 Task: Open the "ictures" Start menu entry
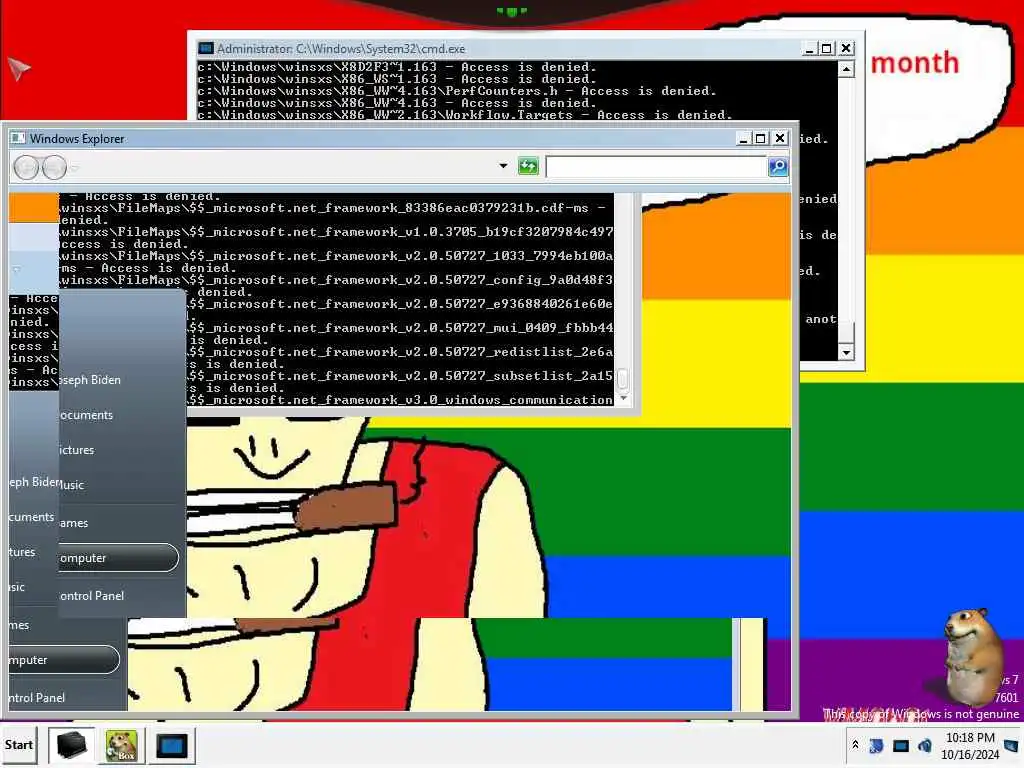tap(77, 450)
